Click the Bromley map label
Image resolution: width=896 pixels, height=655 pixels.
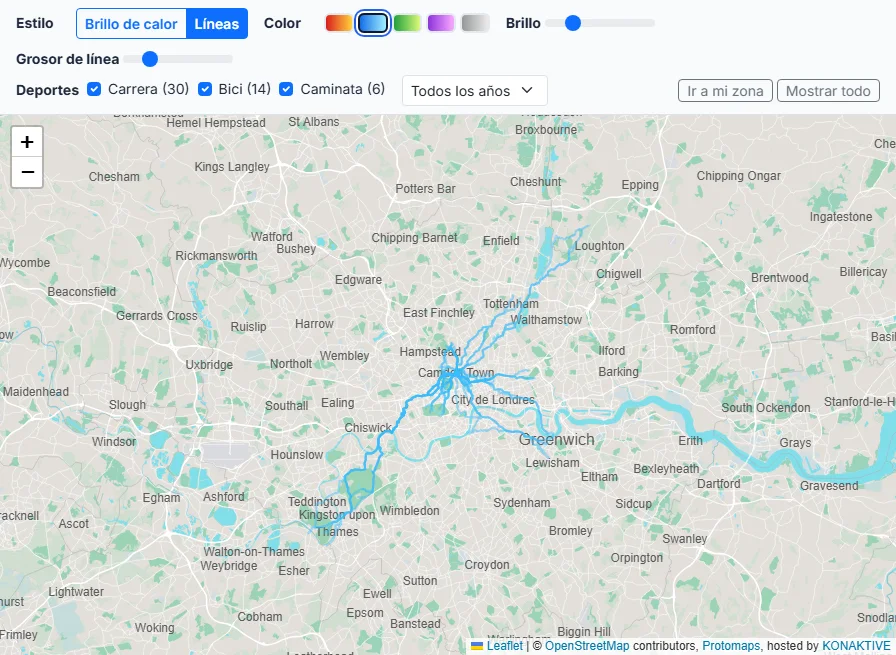[x=570, y=530]
